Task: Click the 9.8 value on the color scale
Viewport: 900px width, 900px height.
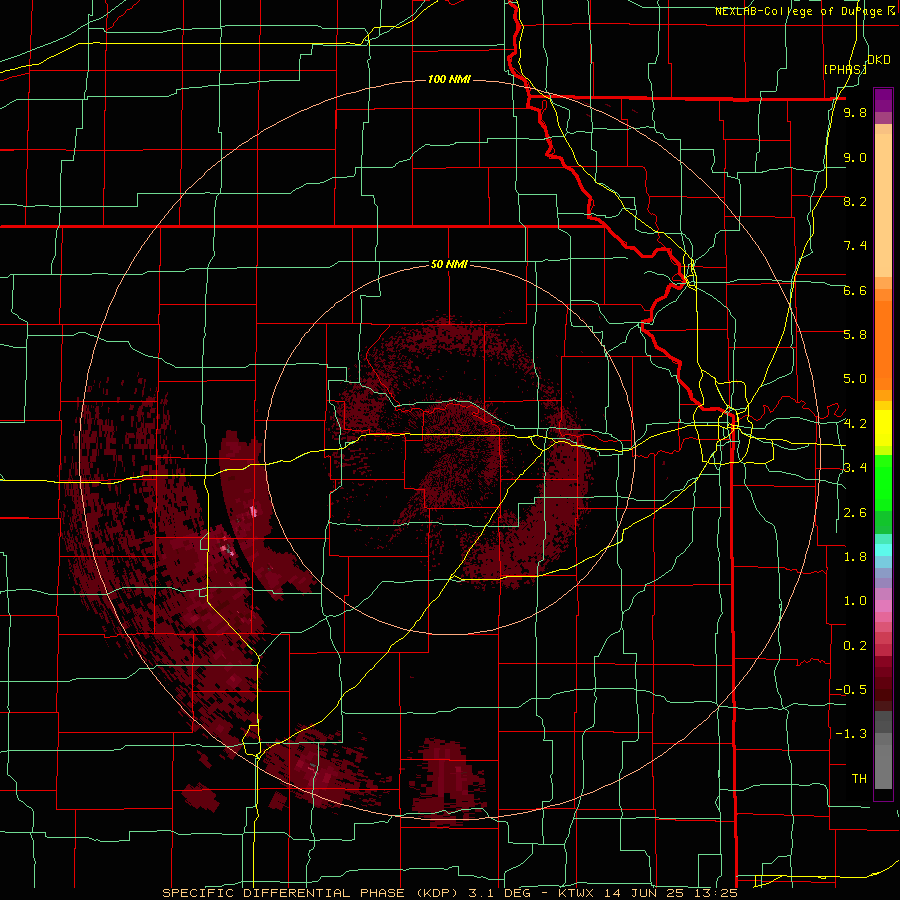Action: pyautogui.click(x=855, y=113)
